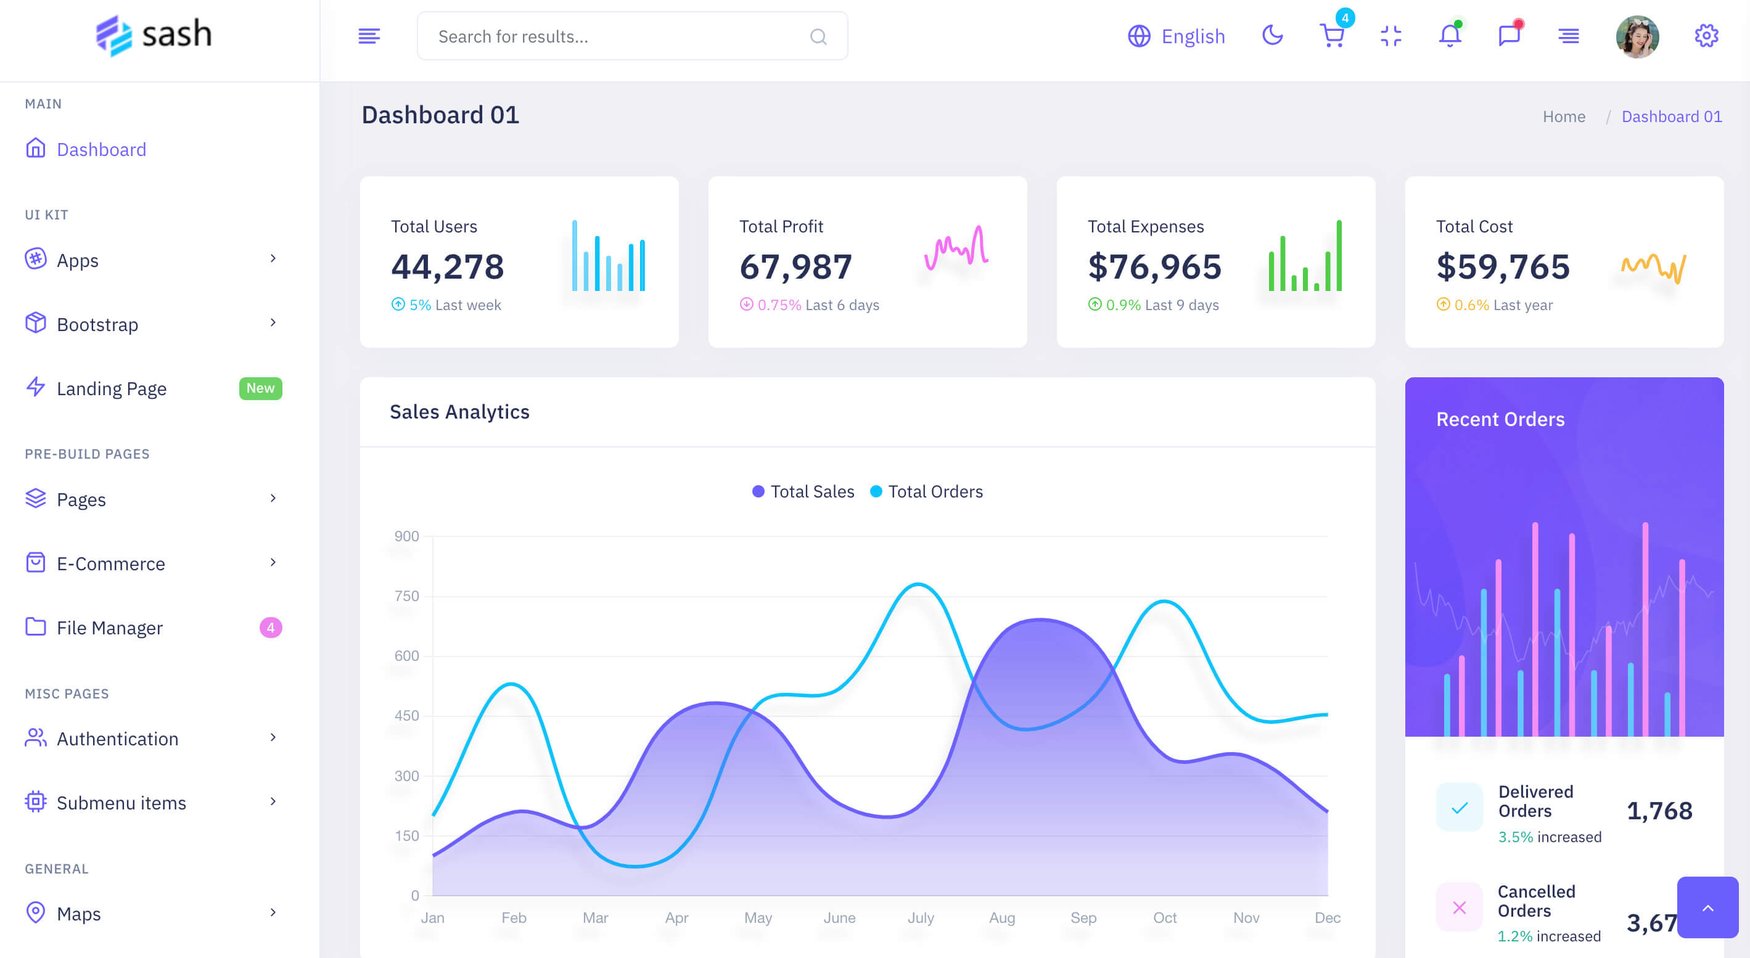Click the sash logo
Screen dimensions: 1750x958
[153, 35]
